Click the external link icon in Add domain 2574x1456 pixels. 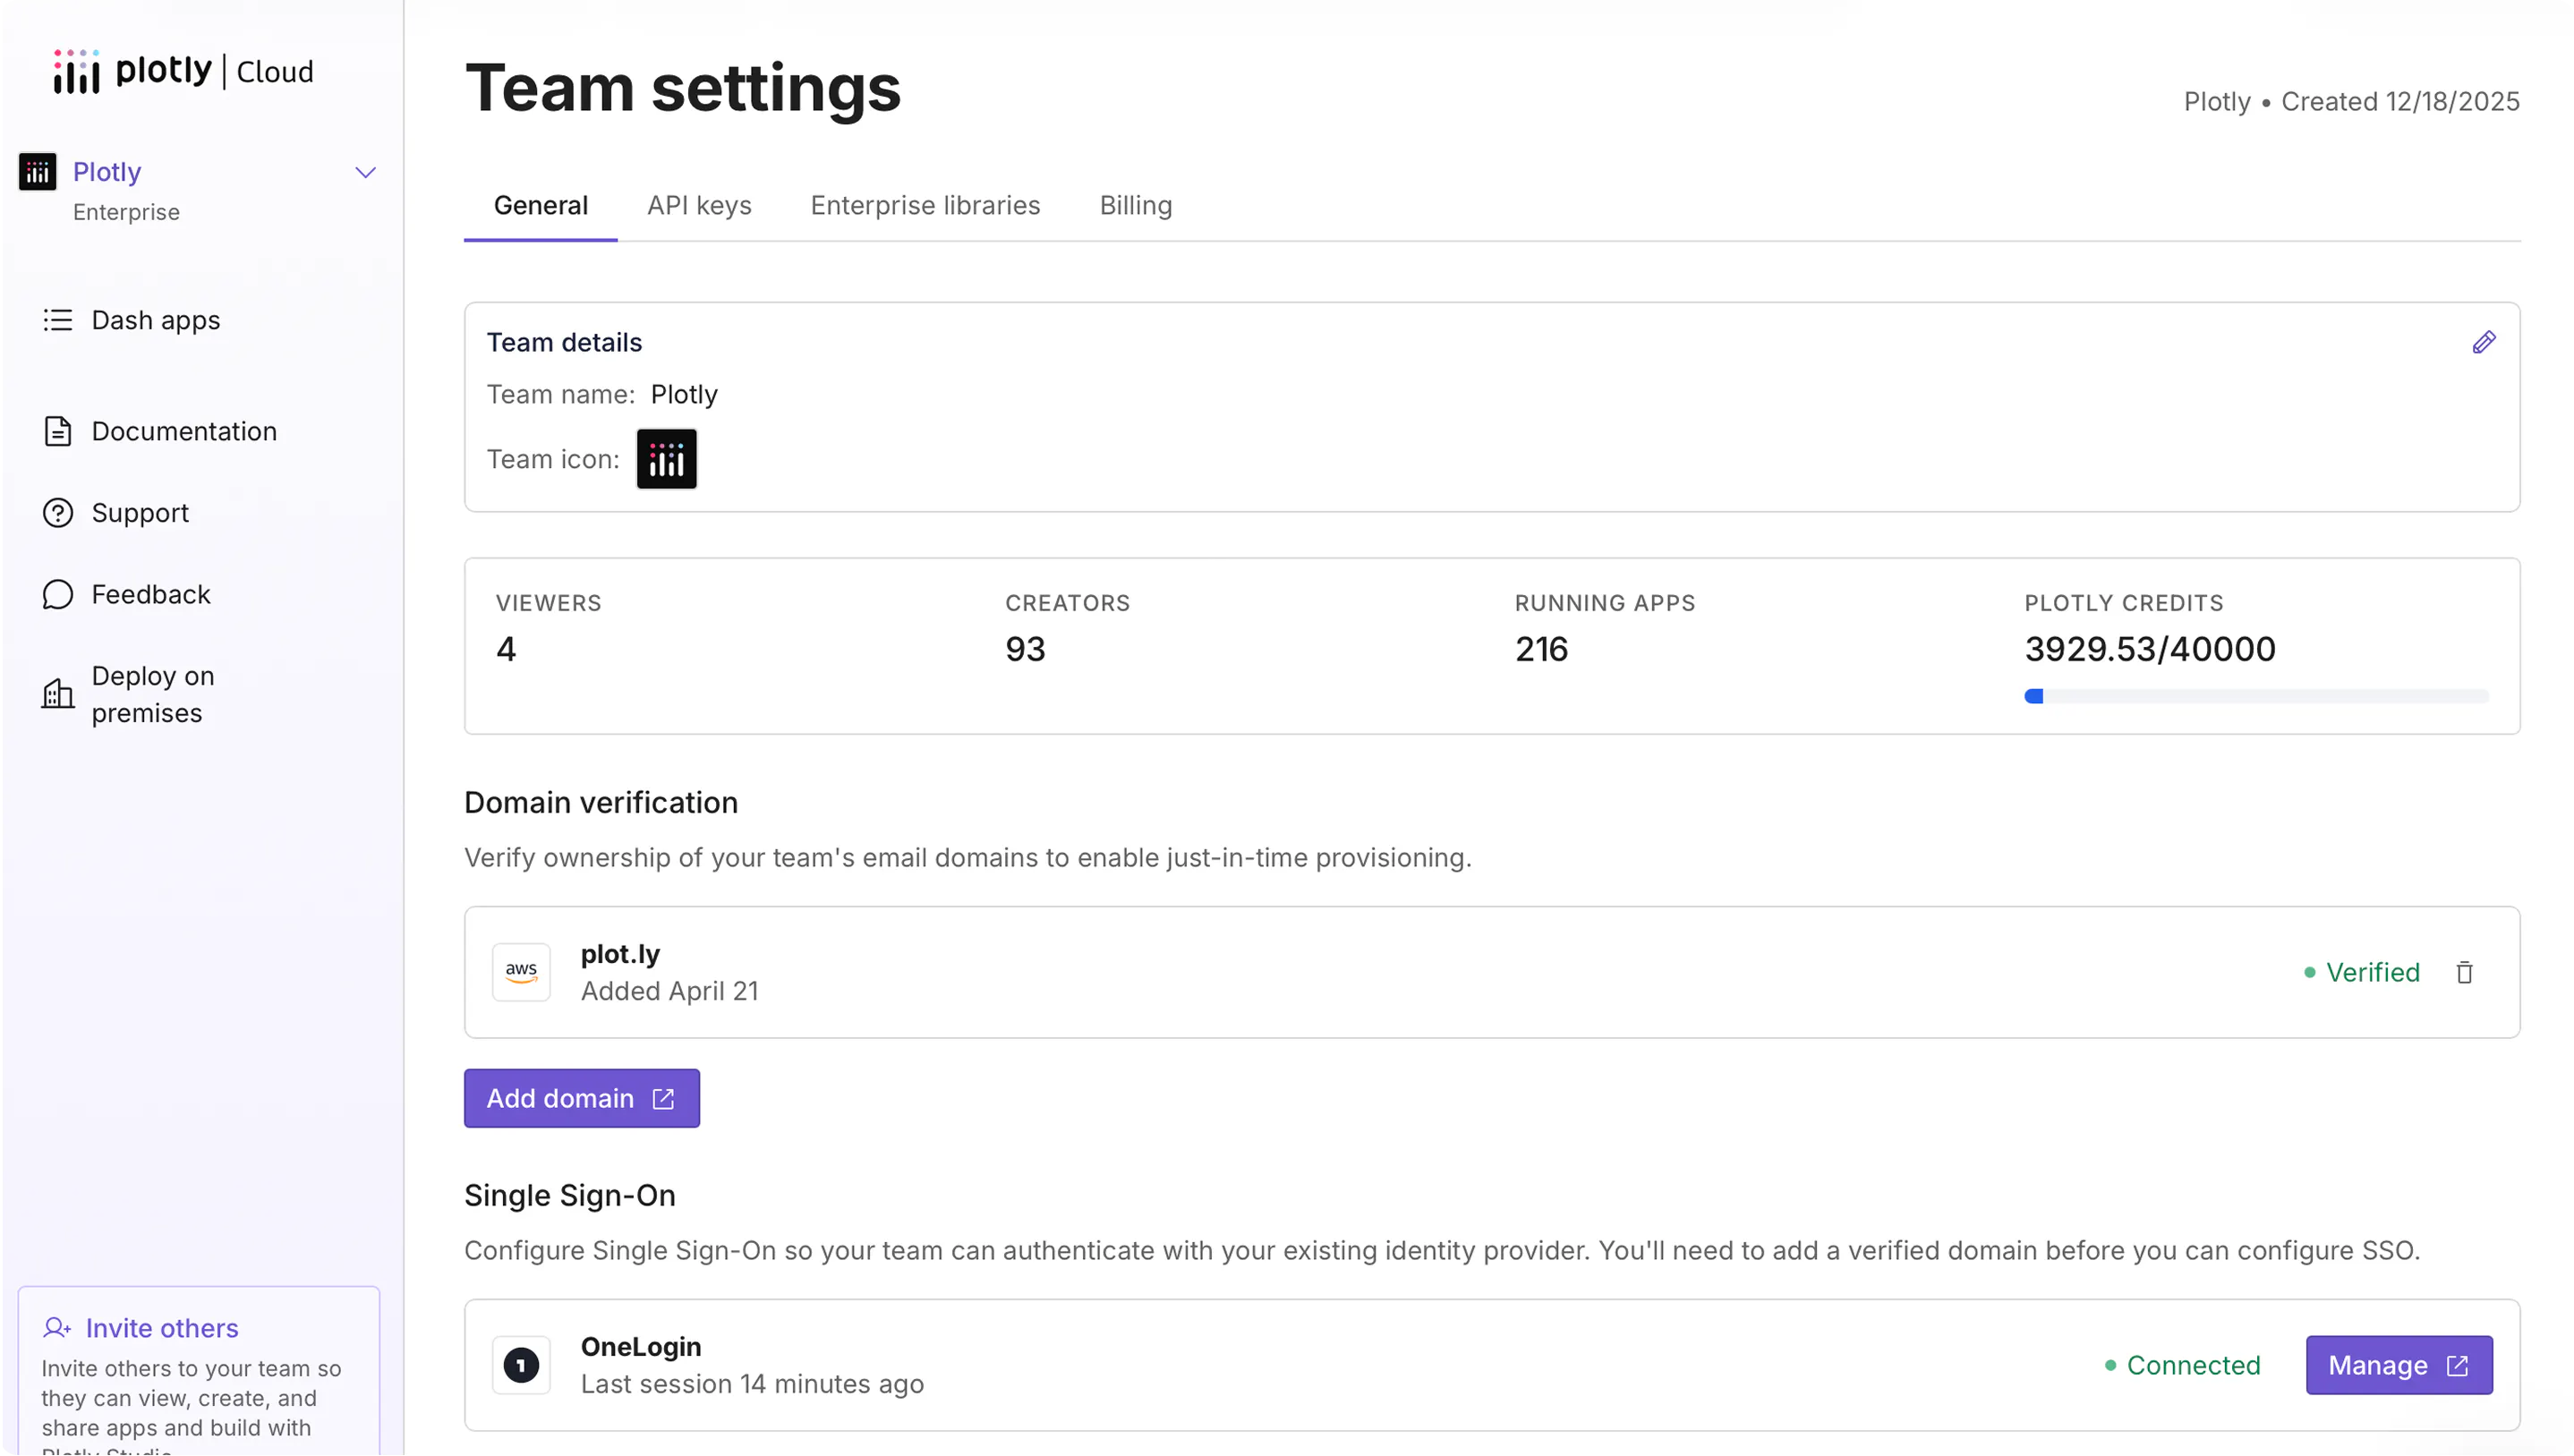point(663,1099)
